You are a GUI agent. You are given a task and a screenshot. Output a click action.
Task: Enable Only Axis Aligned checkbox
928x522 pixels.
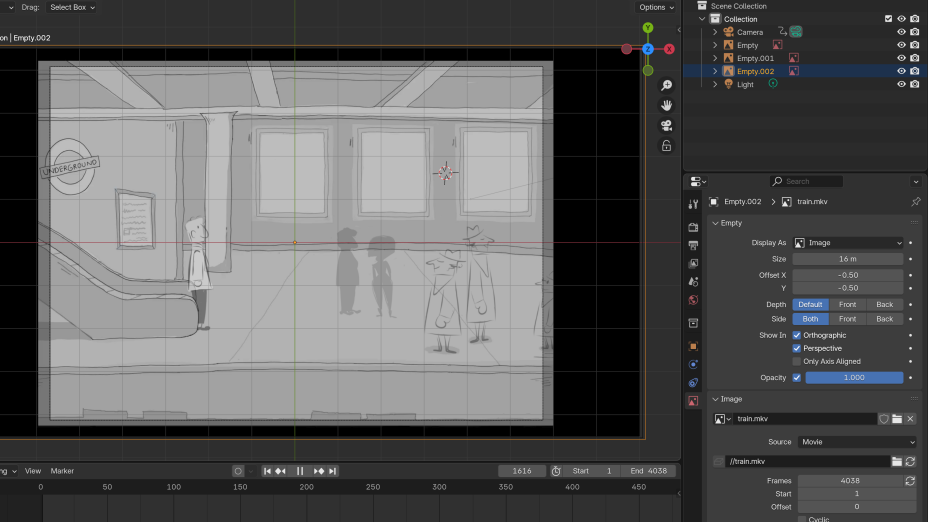(797, 362)
